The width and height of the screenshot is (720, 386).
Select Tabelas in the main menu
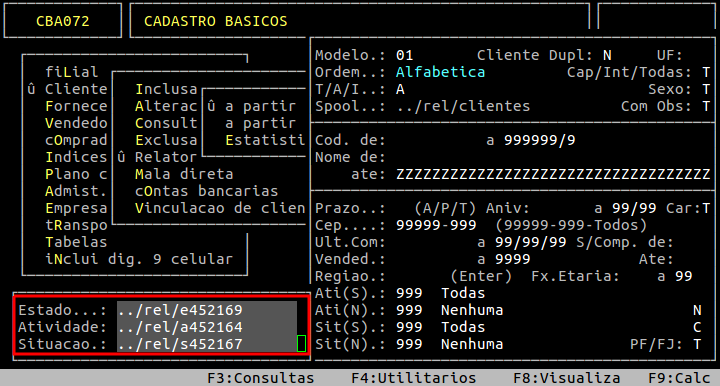76,242
